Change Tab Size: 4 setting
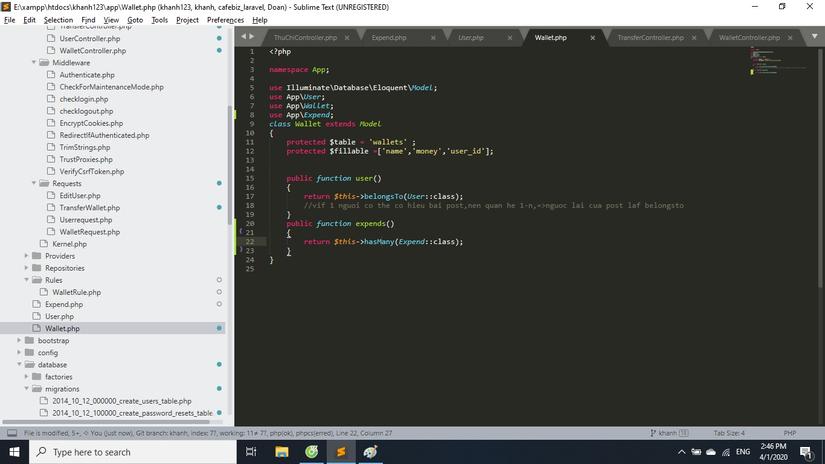825x464 pixels. click(x=729, y=433)
